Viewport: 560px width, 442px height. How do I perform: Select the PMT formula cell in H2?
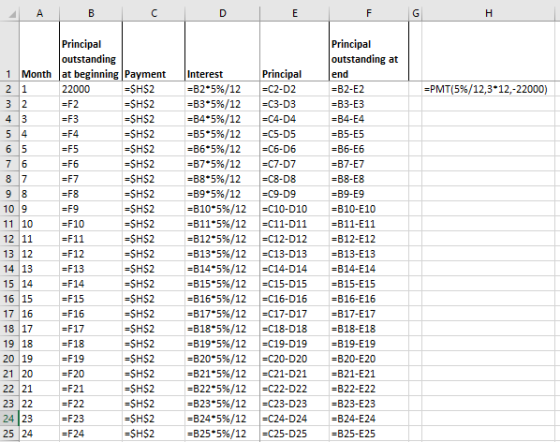(x=489, y=89)
